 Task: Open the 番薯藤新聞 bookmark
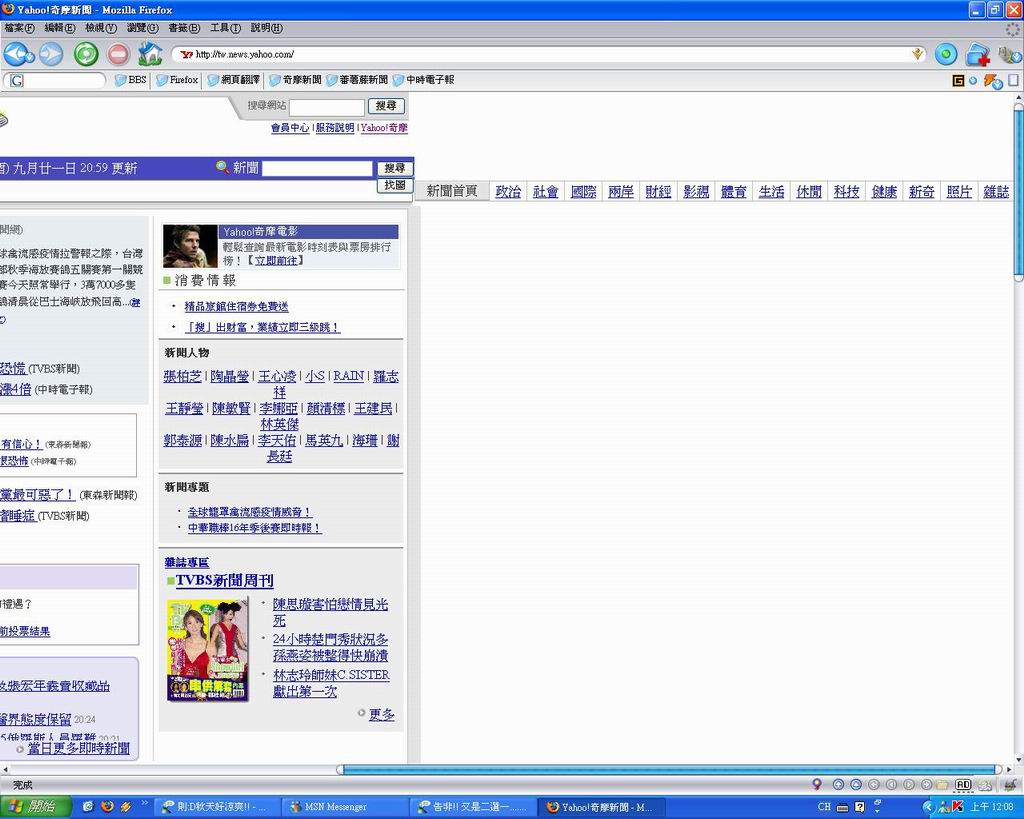pos(357,80)
